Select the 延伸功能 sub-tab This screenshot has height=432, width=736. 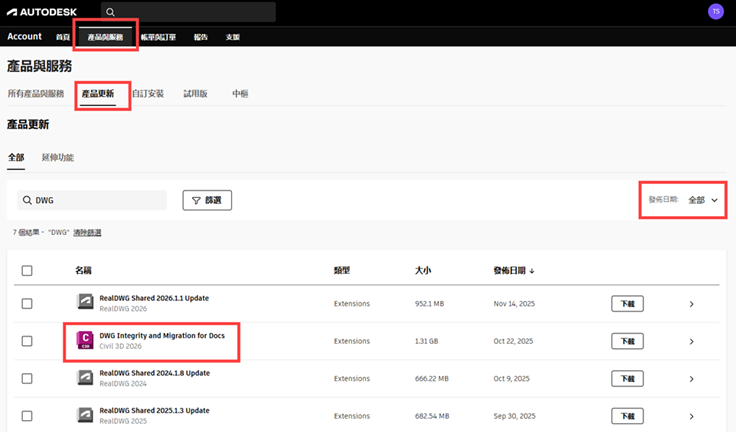[x=58, y=157]
